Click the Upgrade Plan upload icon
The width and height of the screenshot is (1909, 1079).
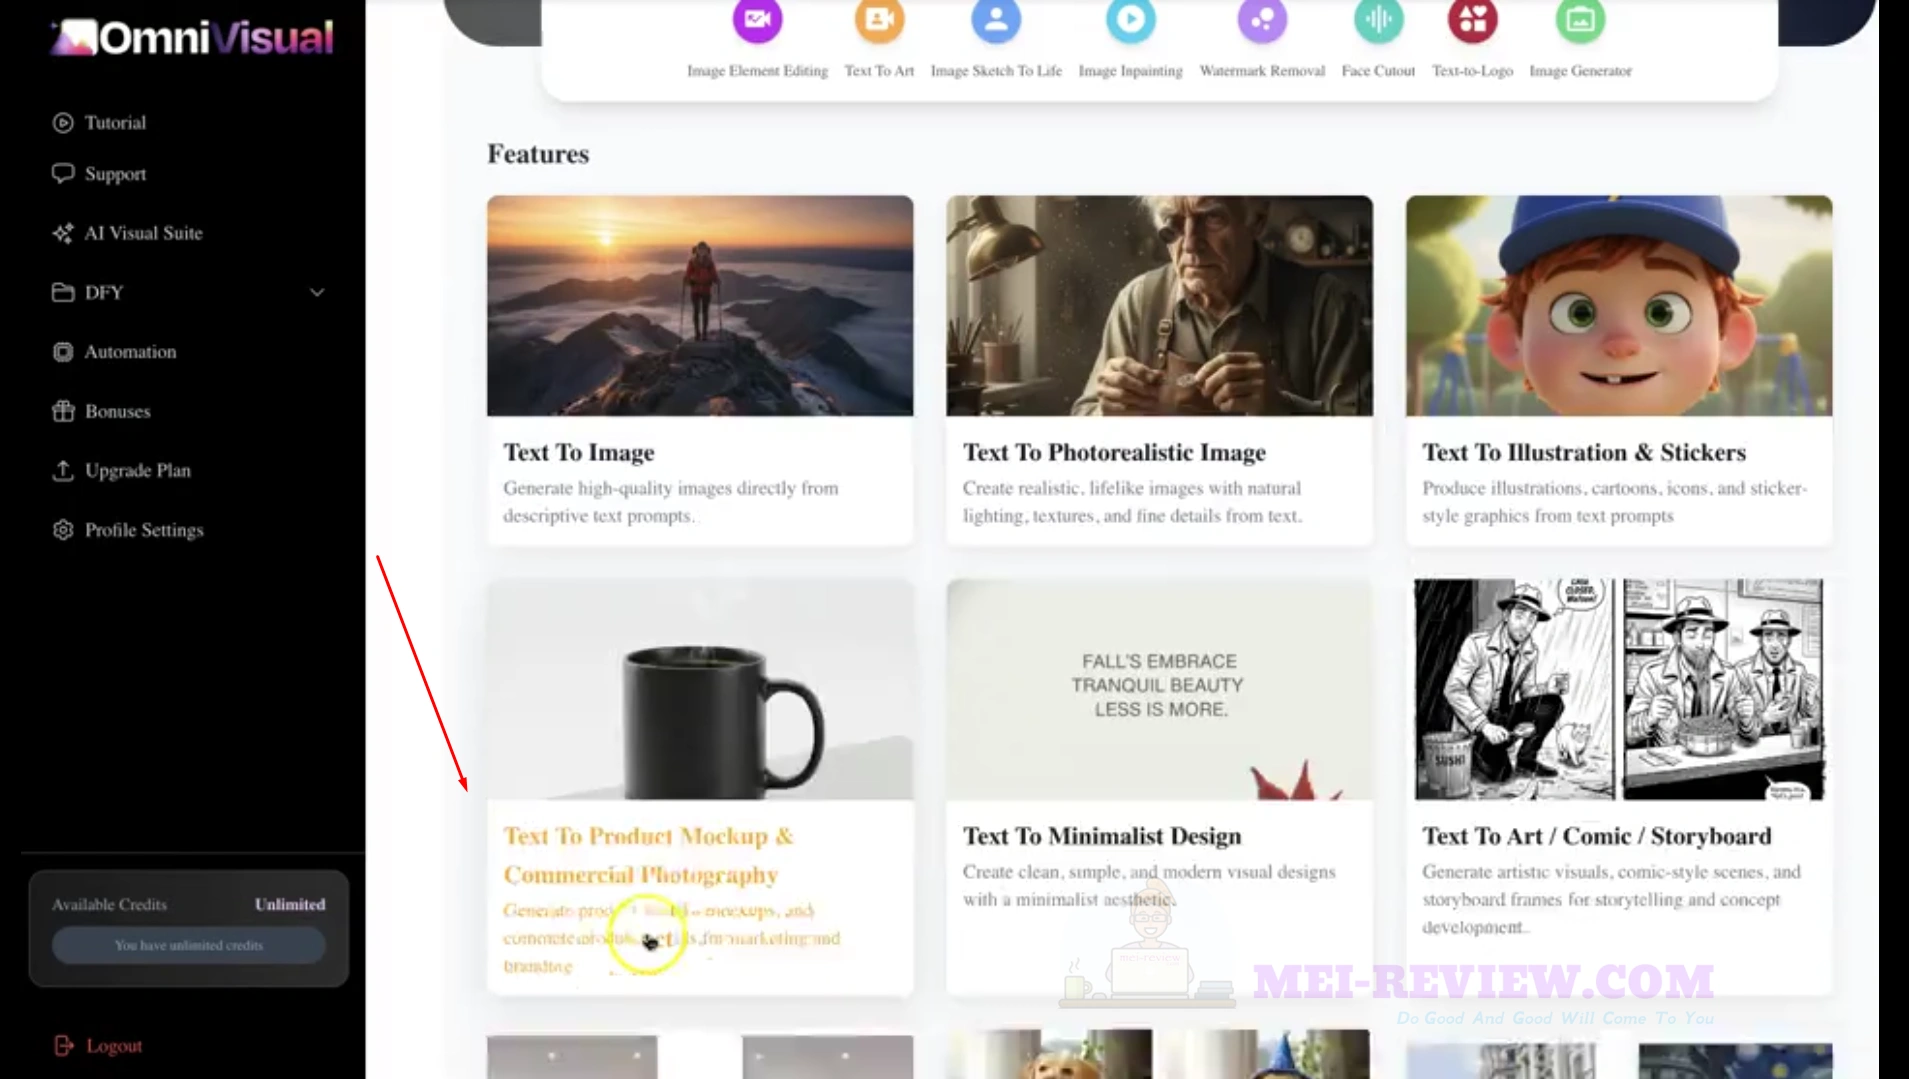coord(63,470)
